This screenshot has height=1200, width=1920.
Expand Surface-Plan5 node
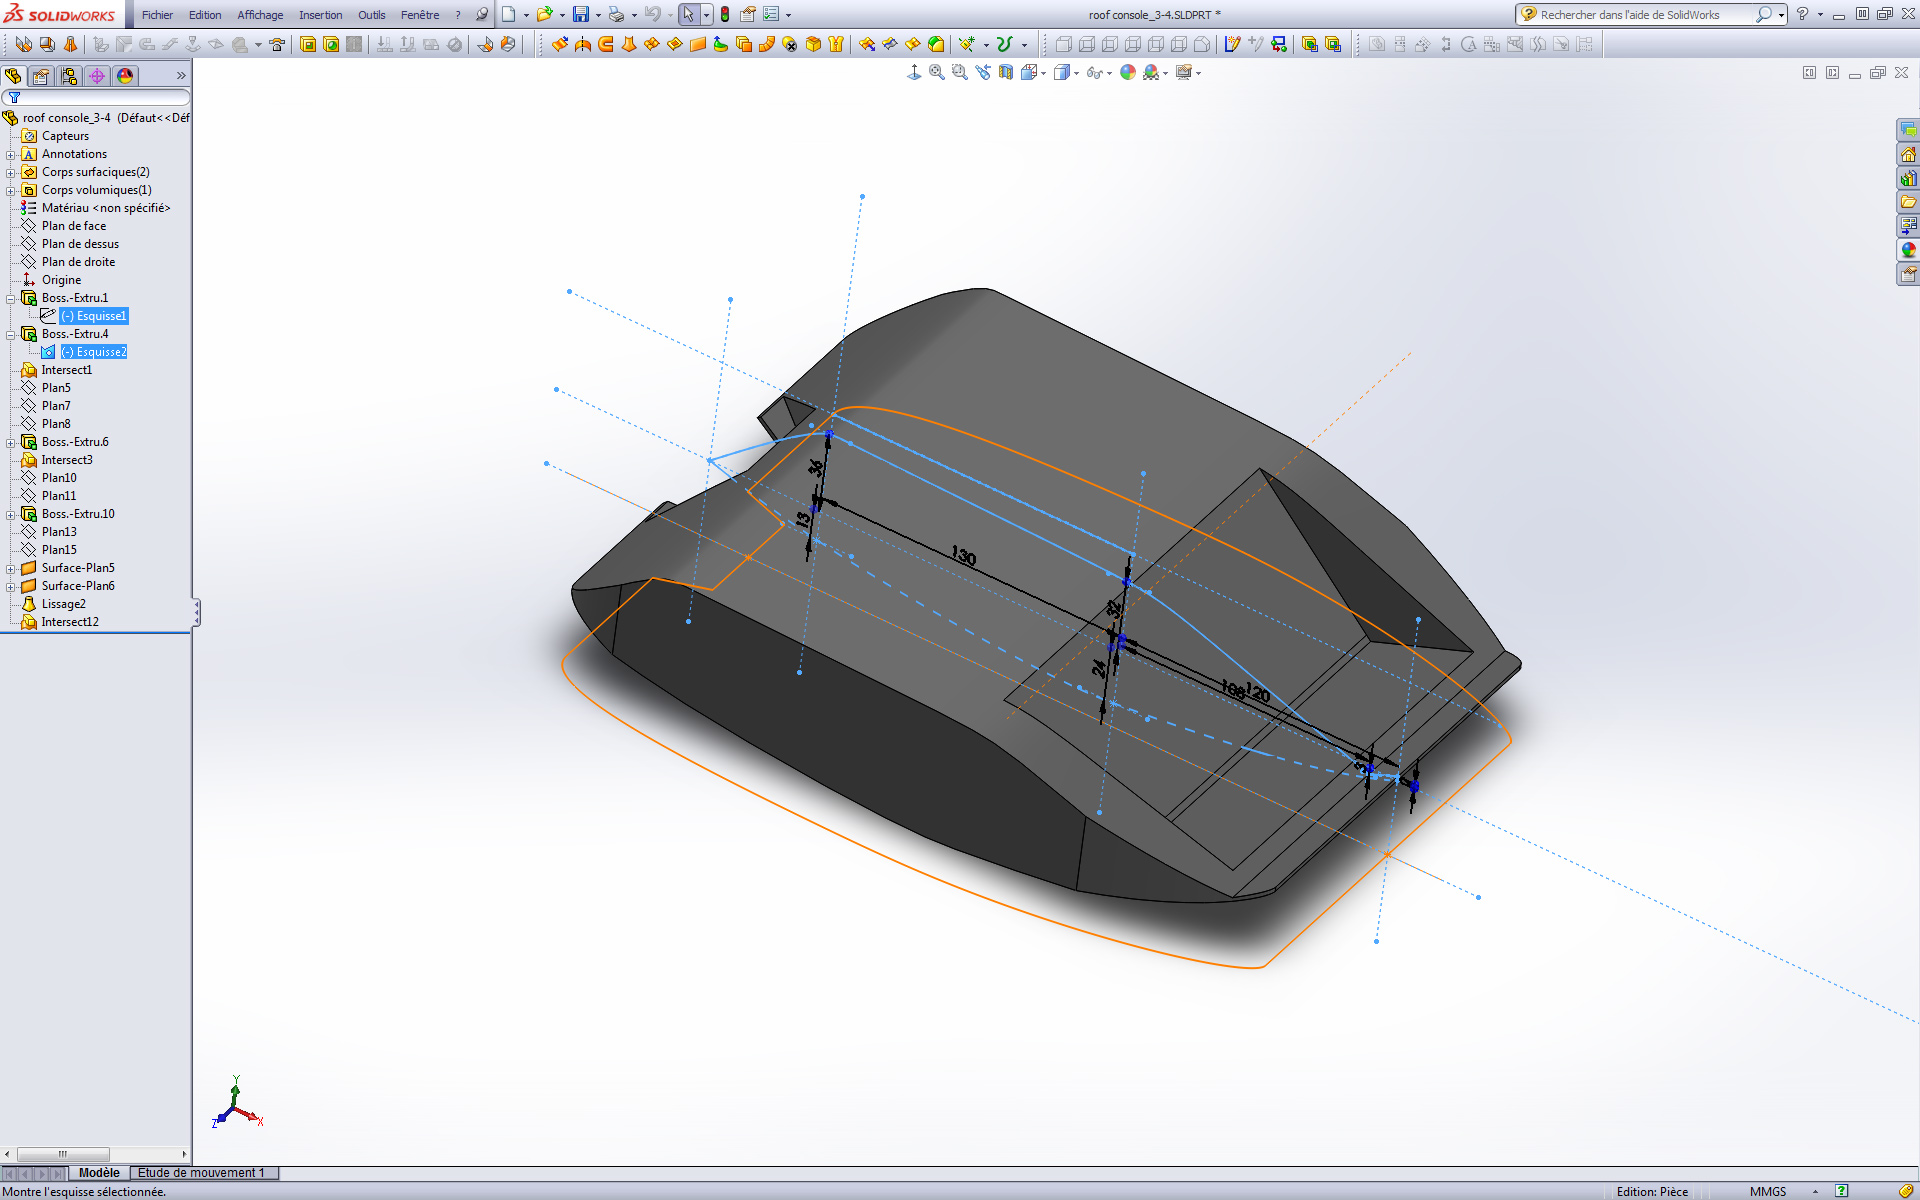click(x=11, y=568)
